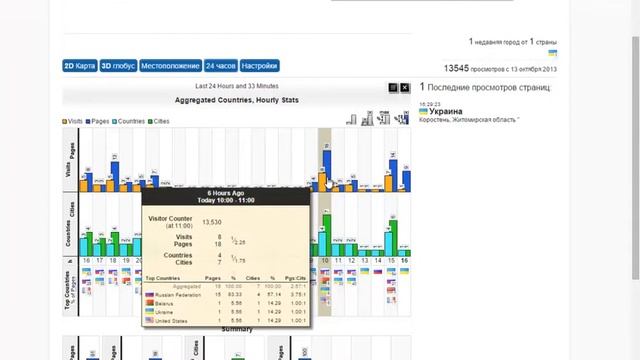Click the United States flag under hour 15
640x360 pixels.
(391, 300)
